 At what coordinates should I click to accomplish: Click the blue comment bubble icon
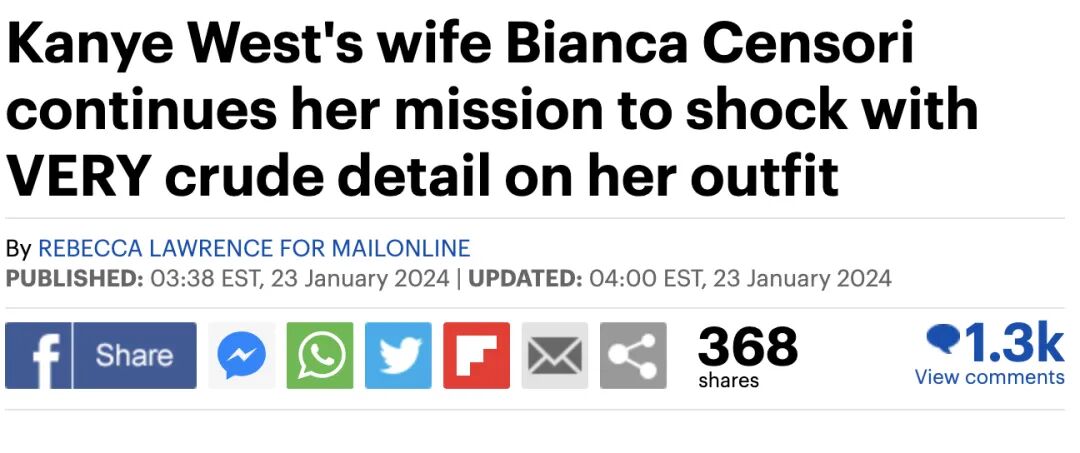coord(942,341)
